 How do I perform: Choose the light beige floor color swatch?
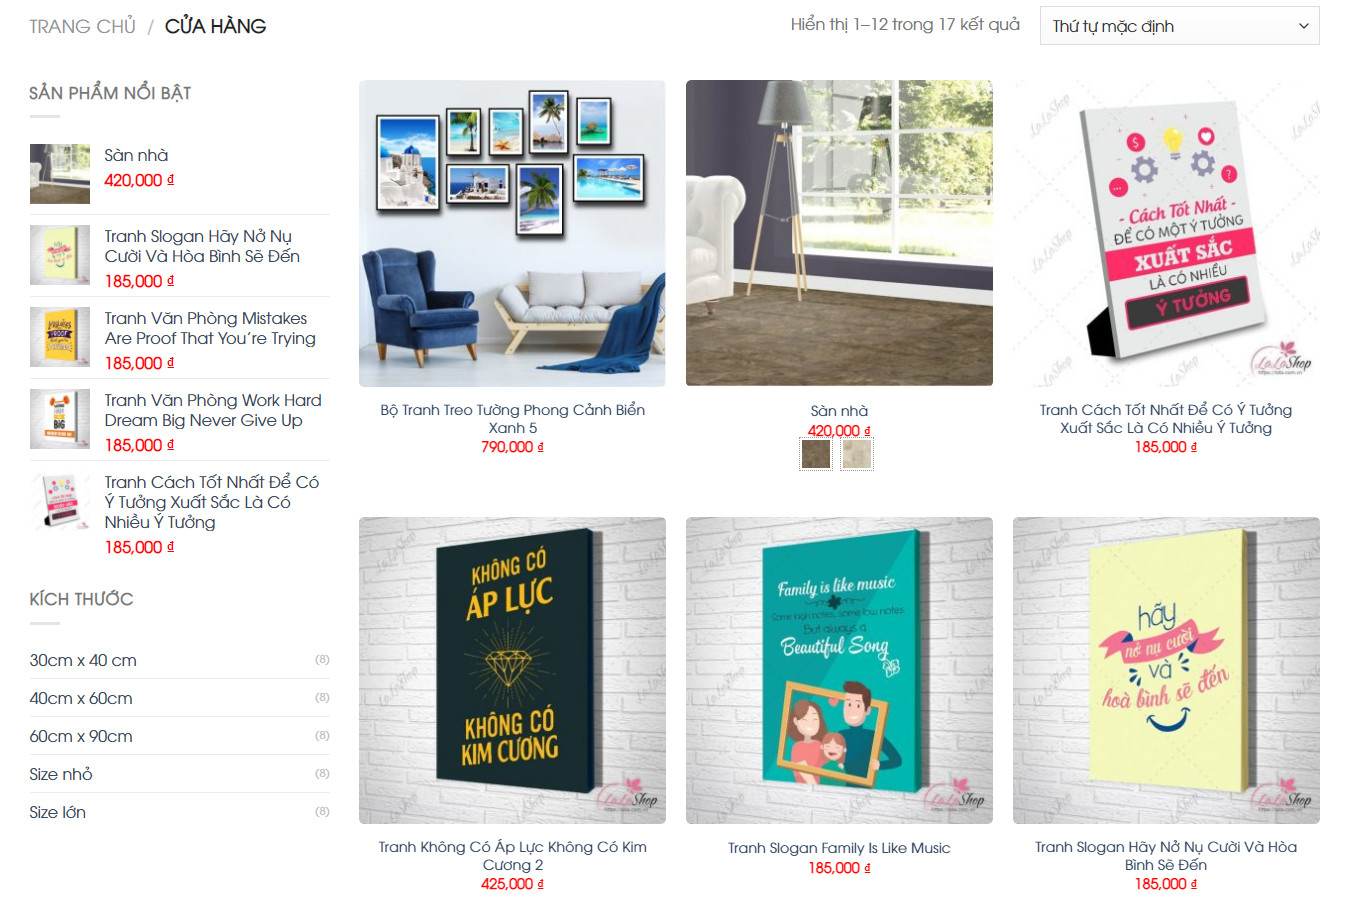click(857, 455)
